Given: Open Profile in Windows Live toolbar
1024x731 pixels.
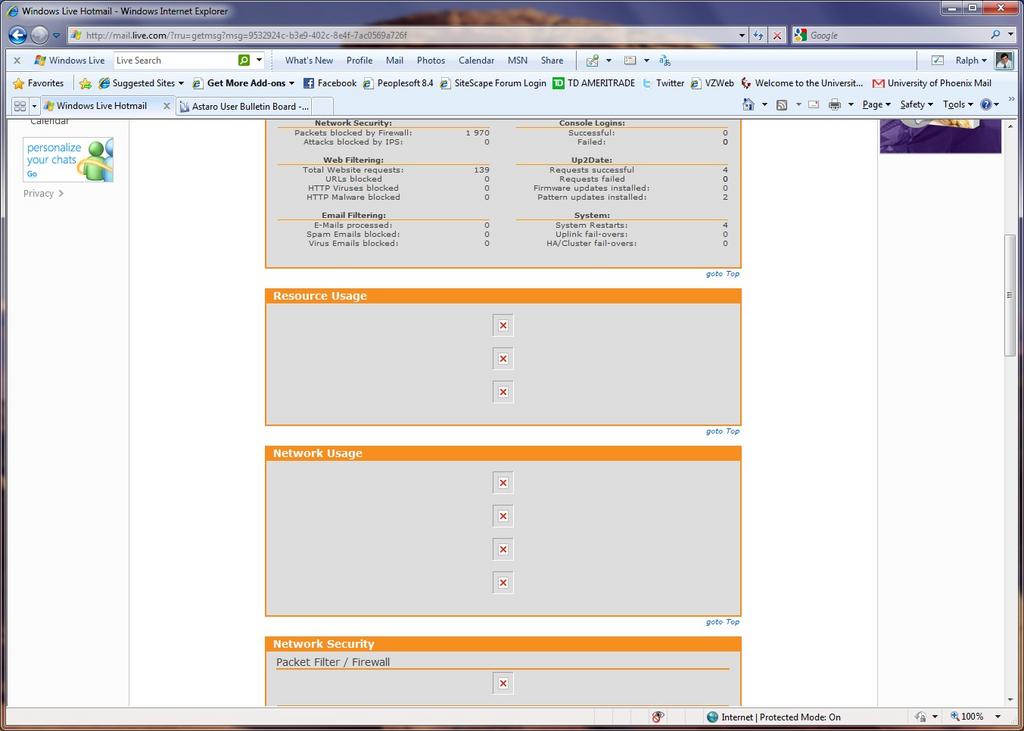Looking at the screenshot, I should (x=359, y=60).
